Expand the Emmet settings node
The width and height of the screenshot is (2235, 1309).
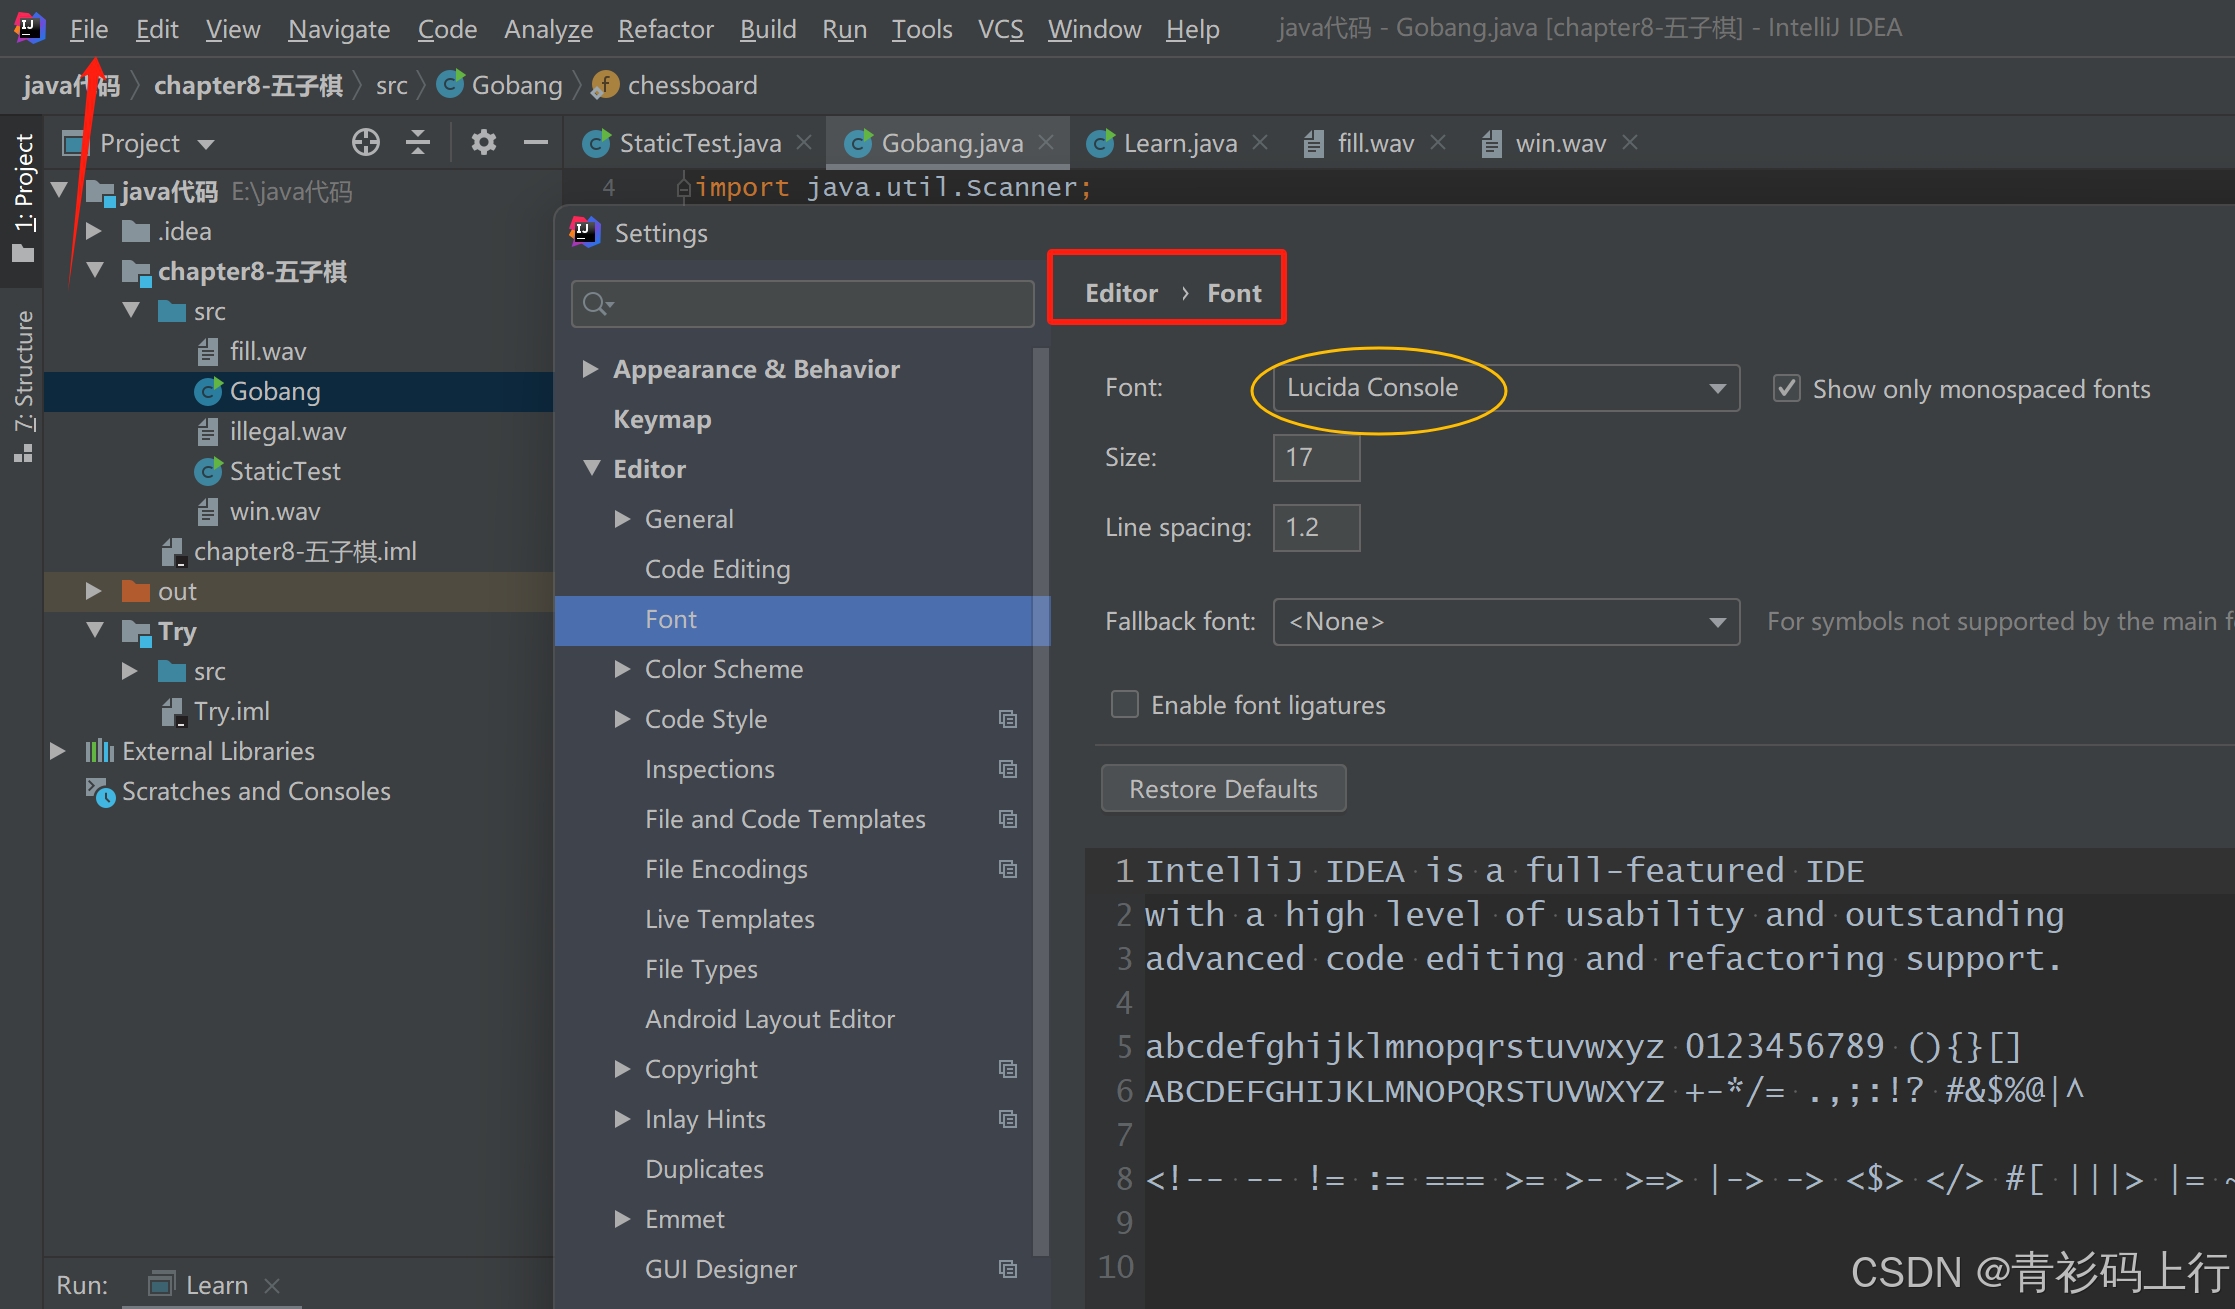click(622, 1218)
